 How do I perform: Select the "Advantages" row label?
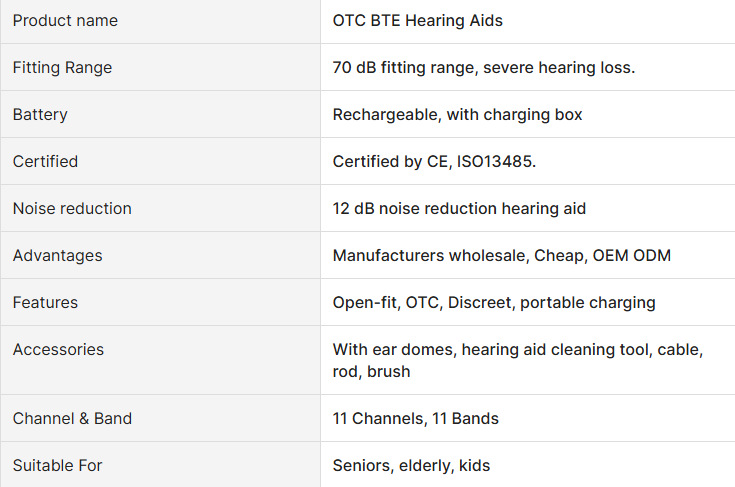click(57, 256)
